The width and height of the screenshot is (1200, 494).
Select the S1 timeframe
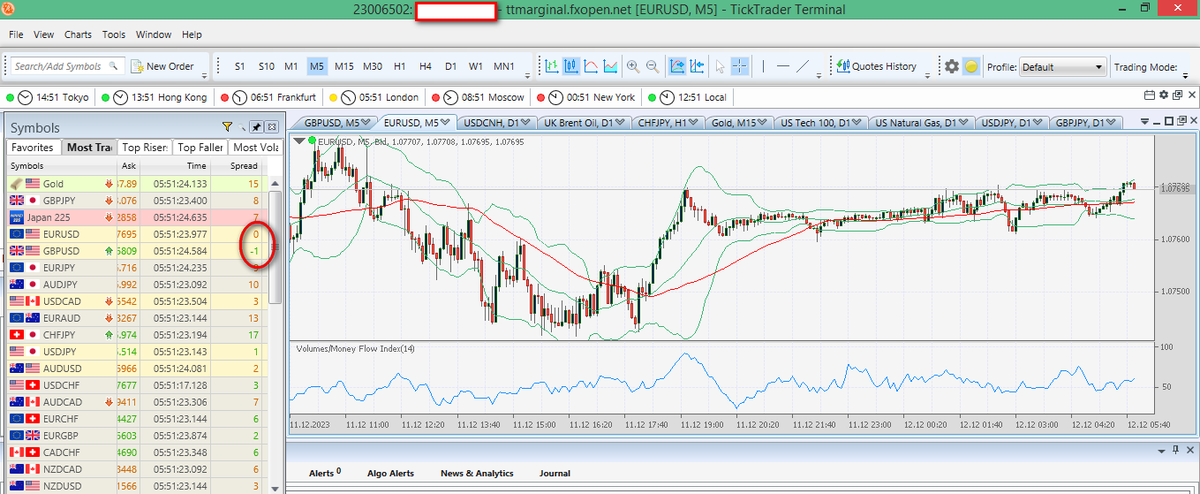240,66
